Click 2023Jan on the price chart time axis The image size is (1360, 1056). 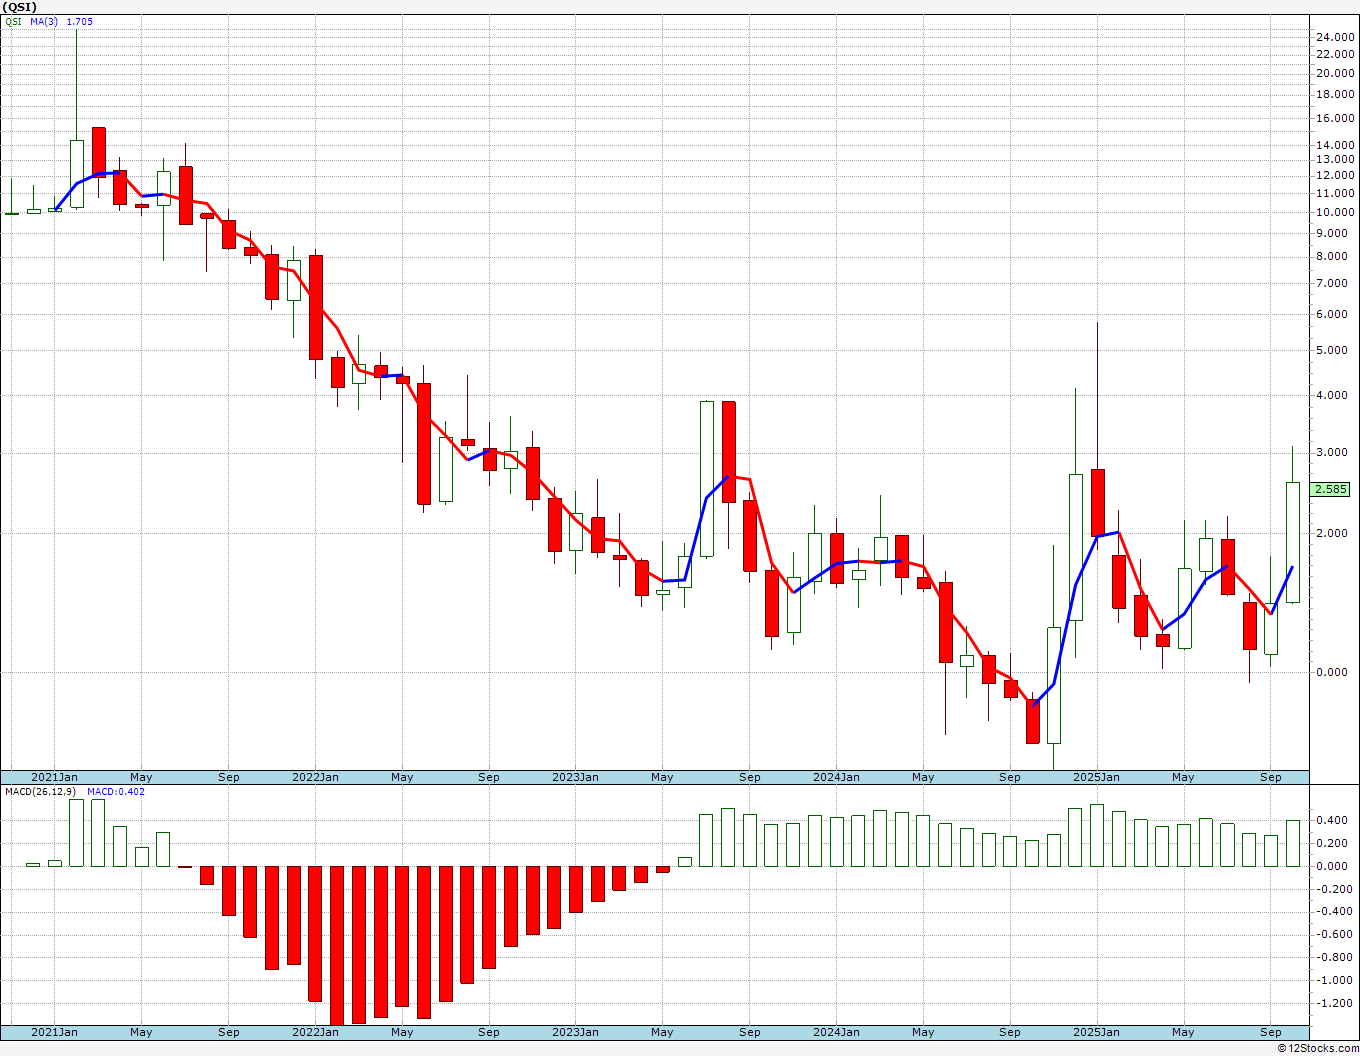click(x=575, y=777)
